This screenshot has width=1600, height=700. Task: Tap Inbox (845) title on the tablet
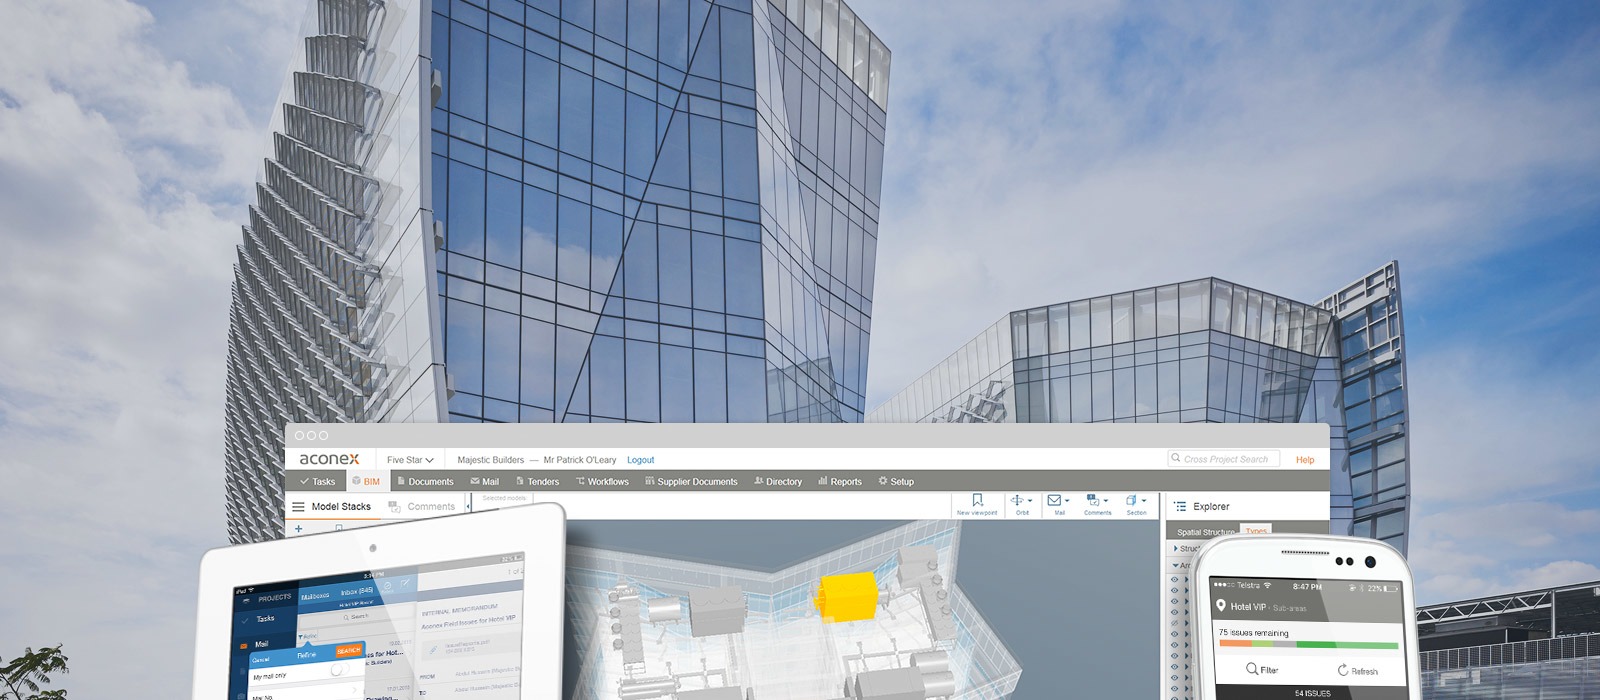click(x=357, y=591)
